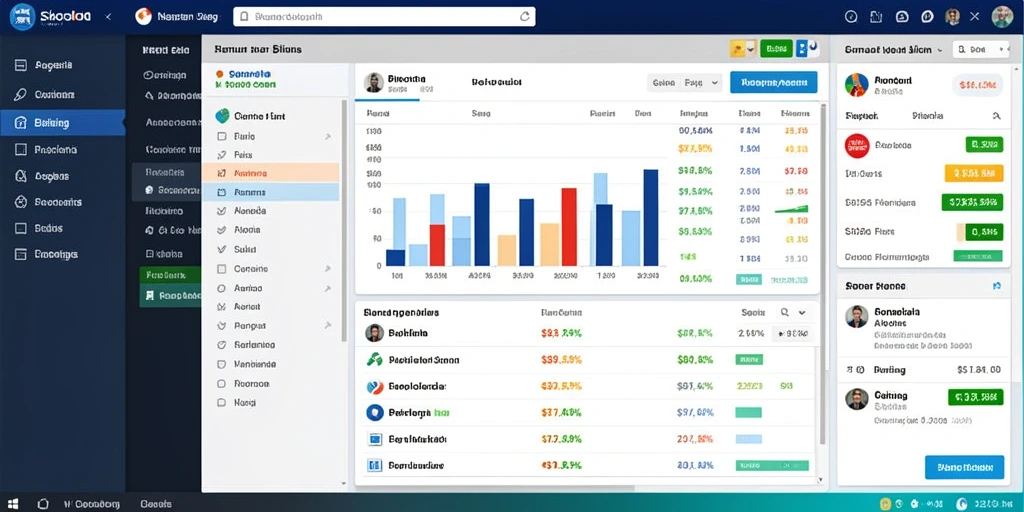Click the large blue button above the bar chart
The width and height of the screenshot is (1024, 512).
pyautogui.click(x=773, y=82)
